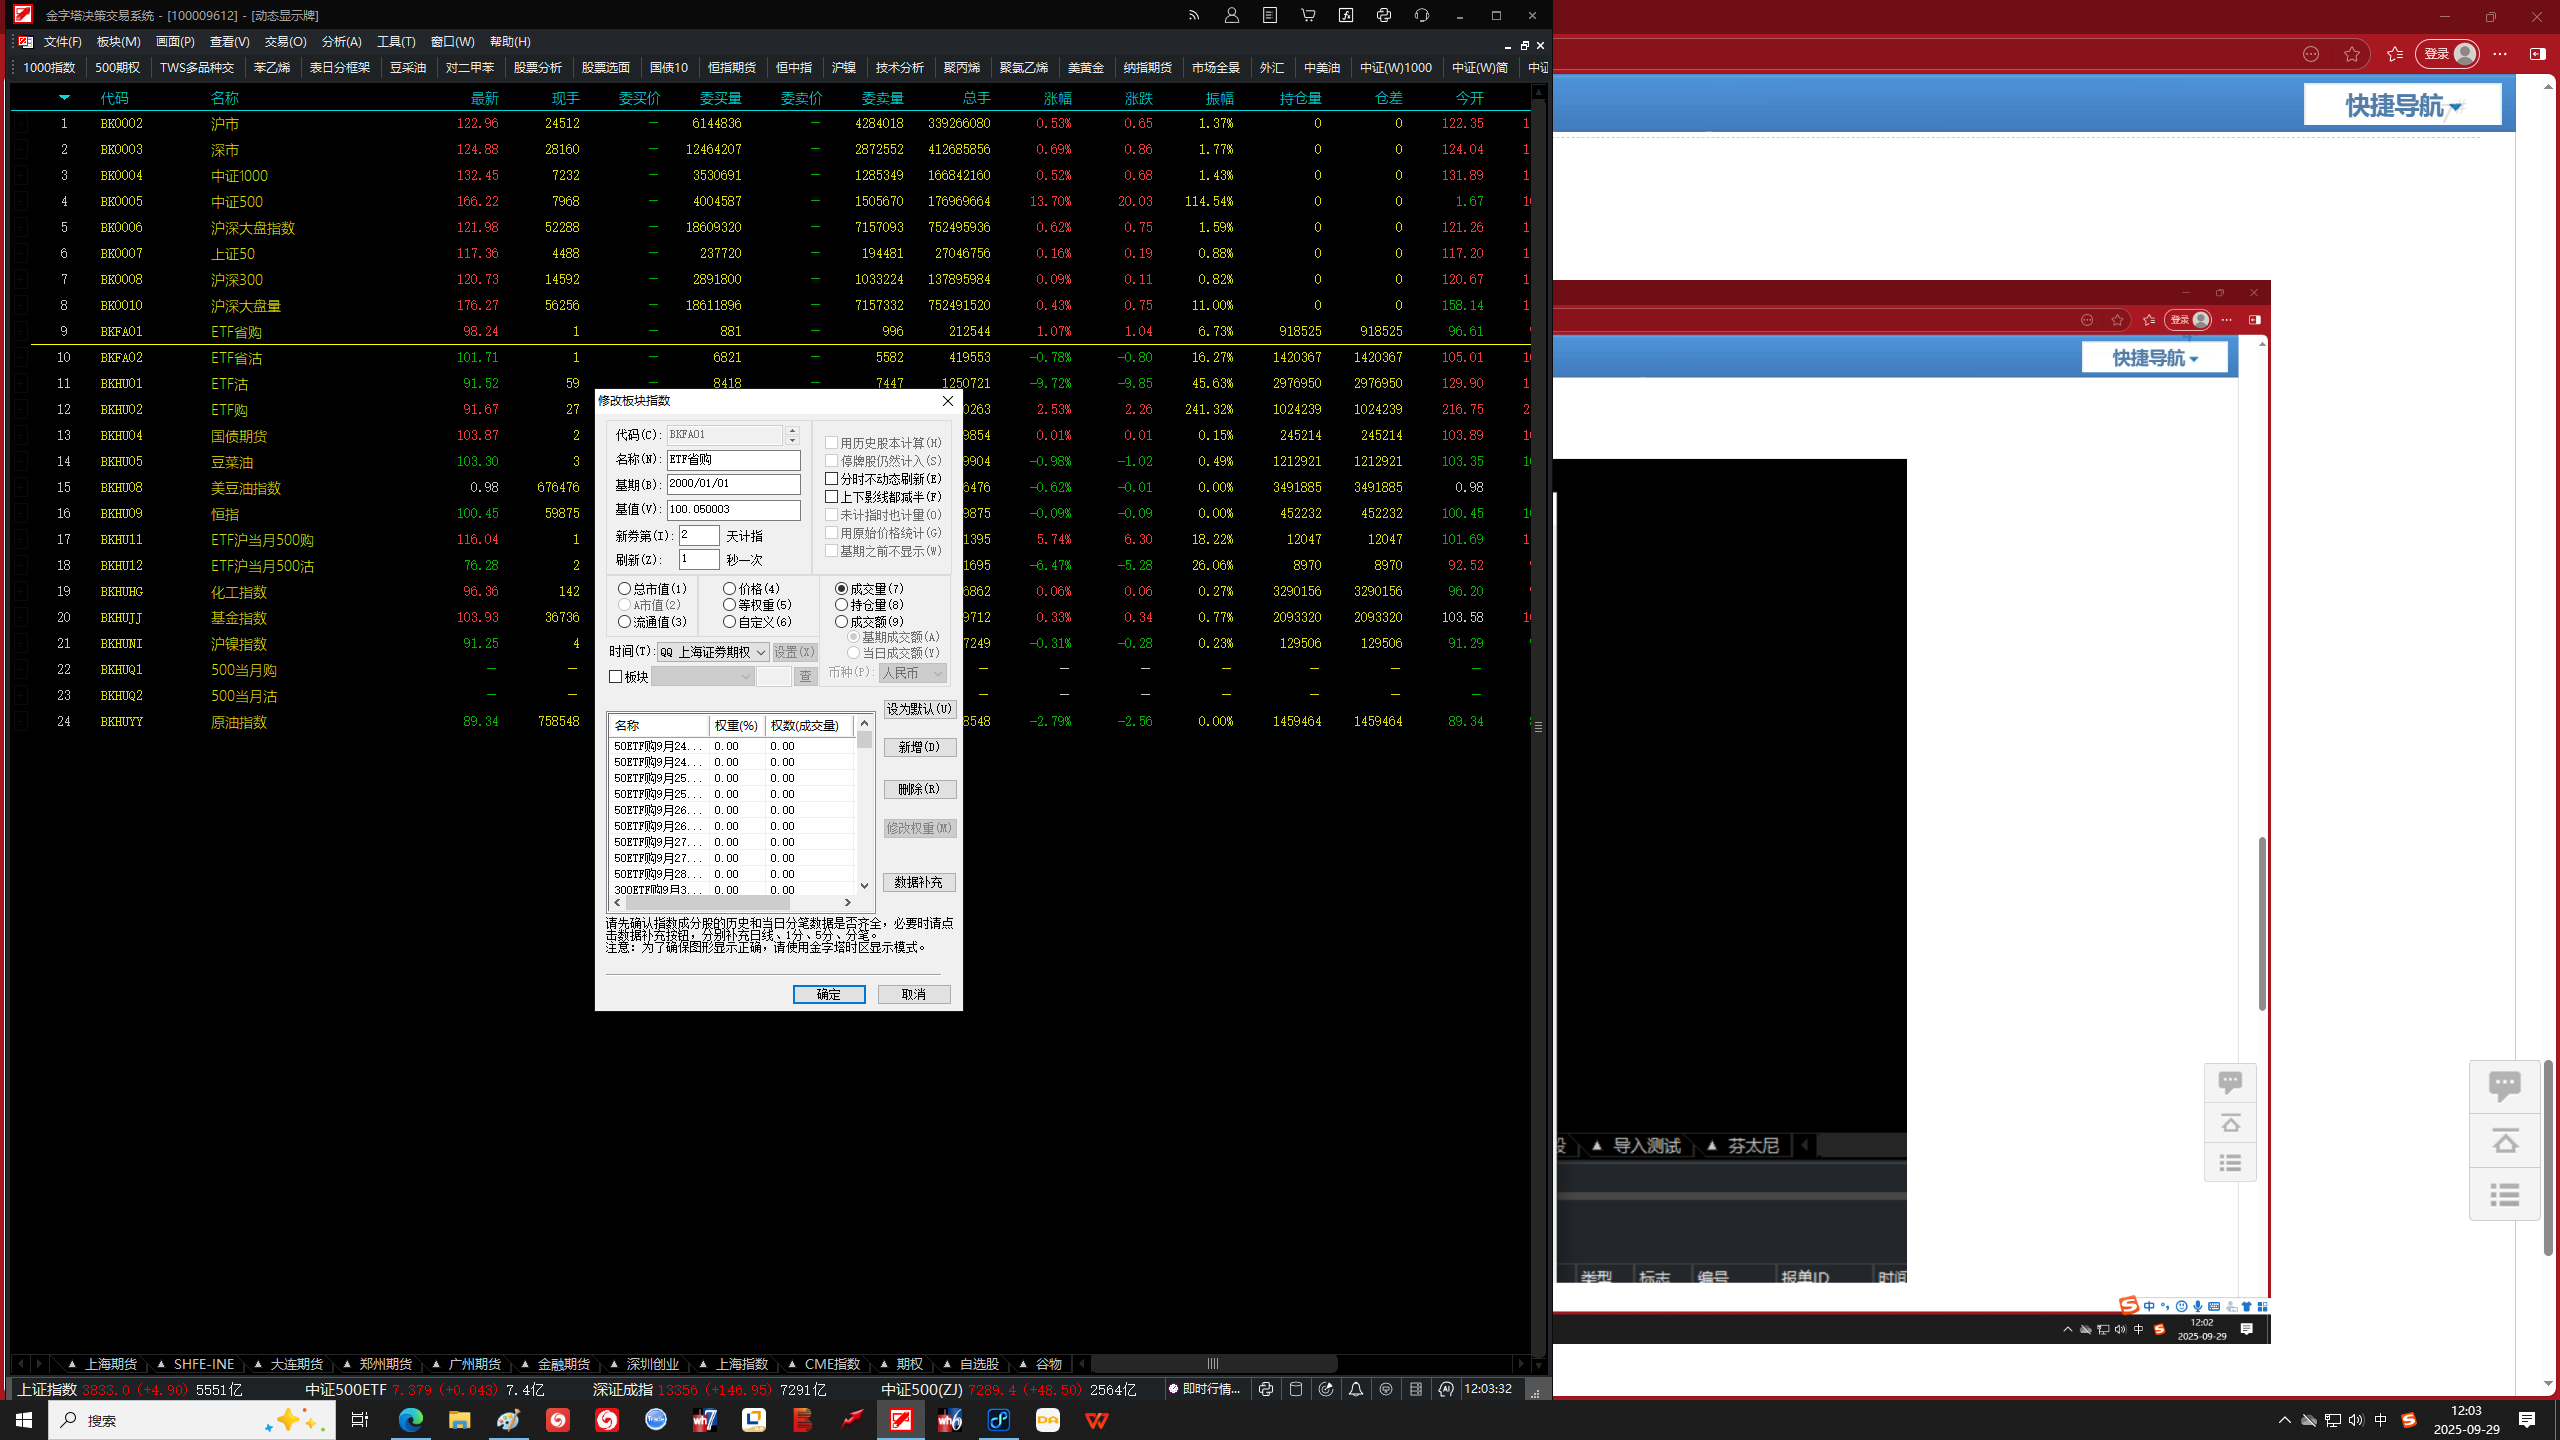Click the bell alert icon in status bar
The width and height of the screenshot is (2560, 1440).
pyautogui.click(x=1356, y=1389)
